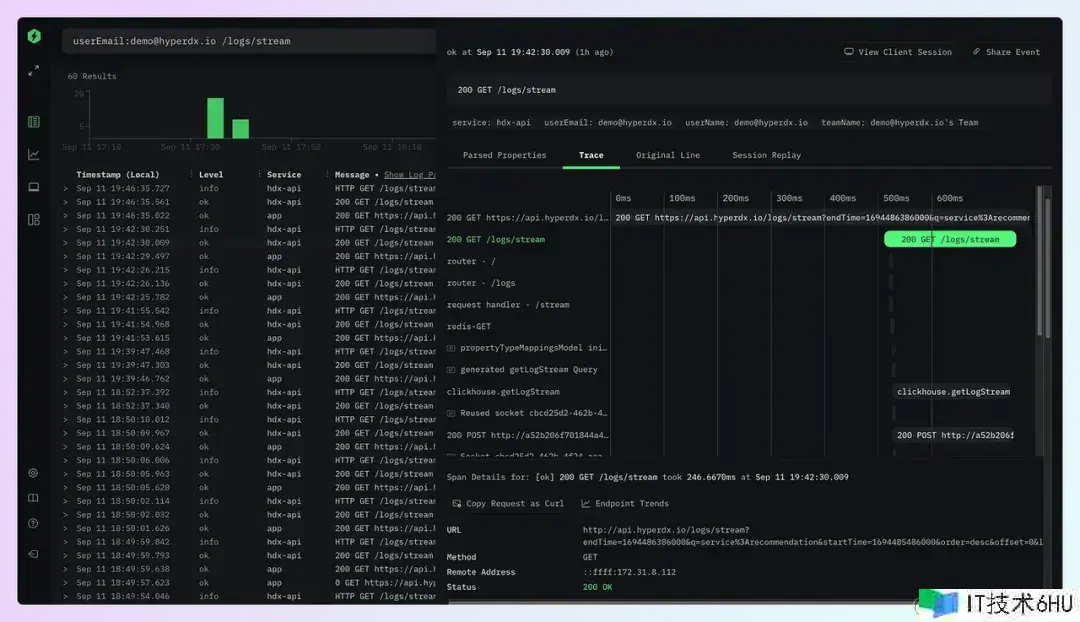Click the search query input field

[249, 41]
